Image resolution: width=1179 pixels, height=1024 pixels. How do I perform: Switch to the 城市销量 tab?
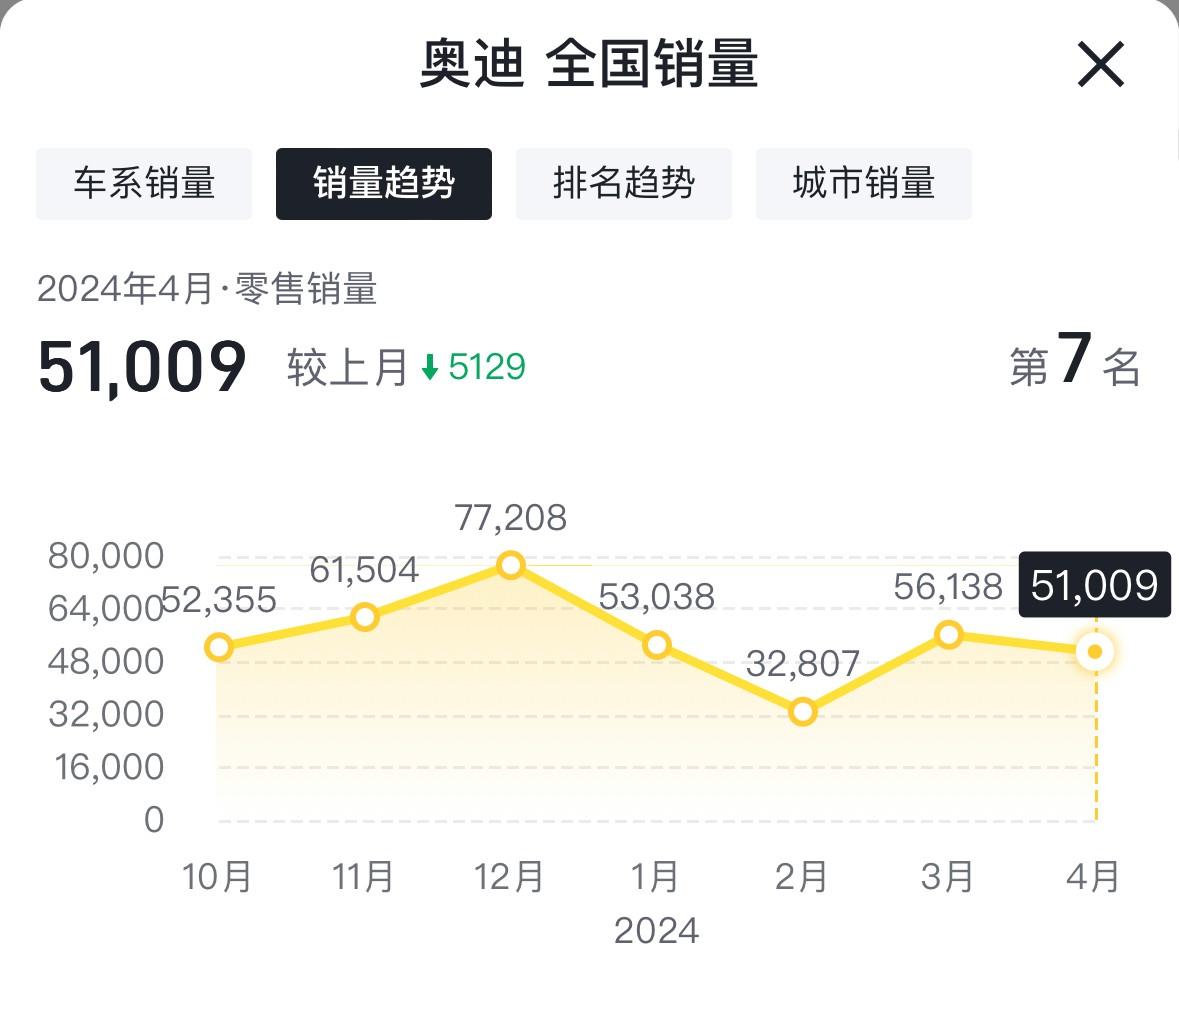coord(864,184)
